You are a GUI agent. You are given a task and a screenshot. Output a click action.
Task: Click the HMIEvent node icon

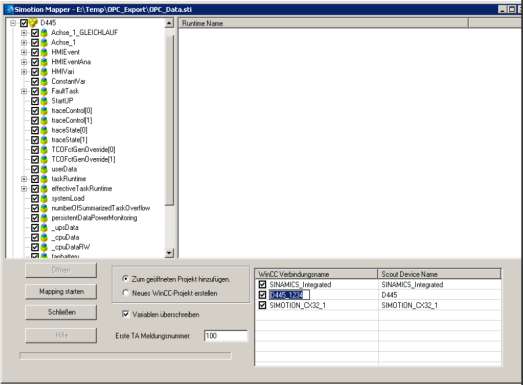[44, 52]
